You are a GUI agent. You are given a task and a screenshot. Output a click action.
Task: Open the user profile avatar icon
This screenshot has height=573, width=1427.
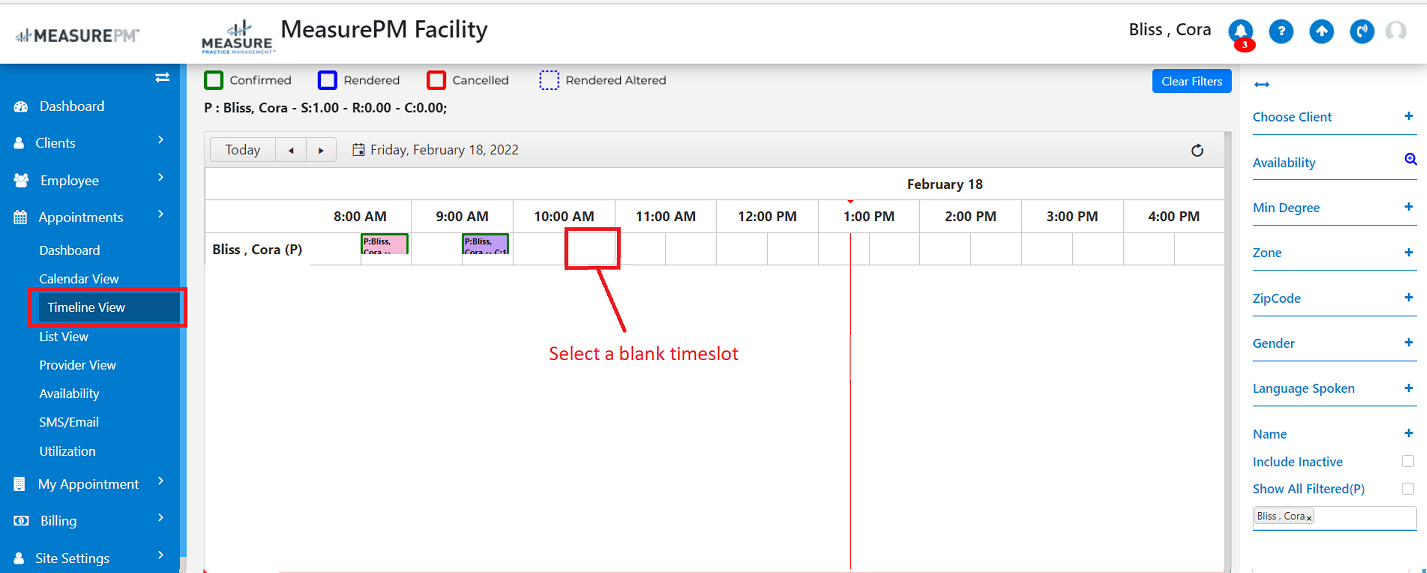[x=1396, y=31]
